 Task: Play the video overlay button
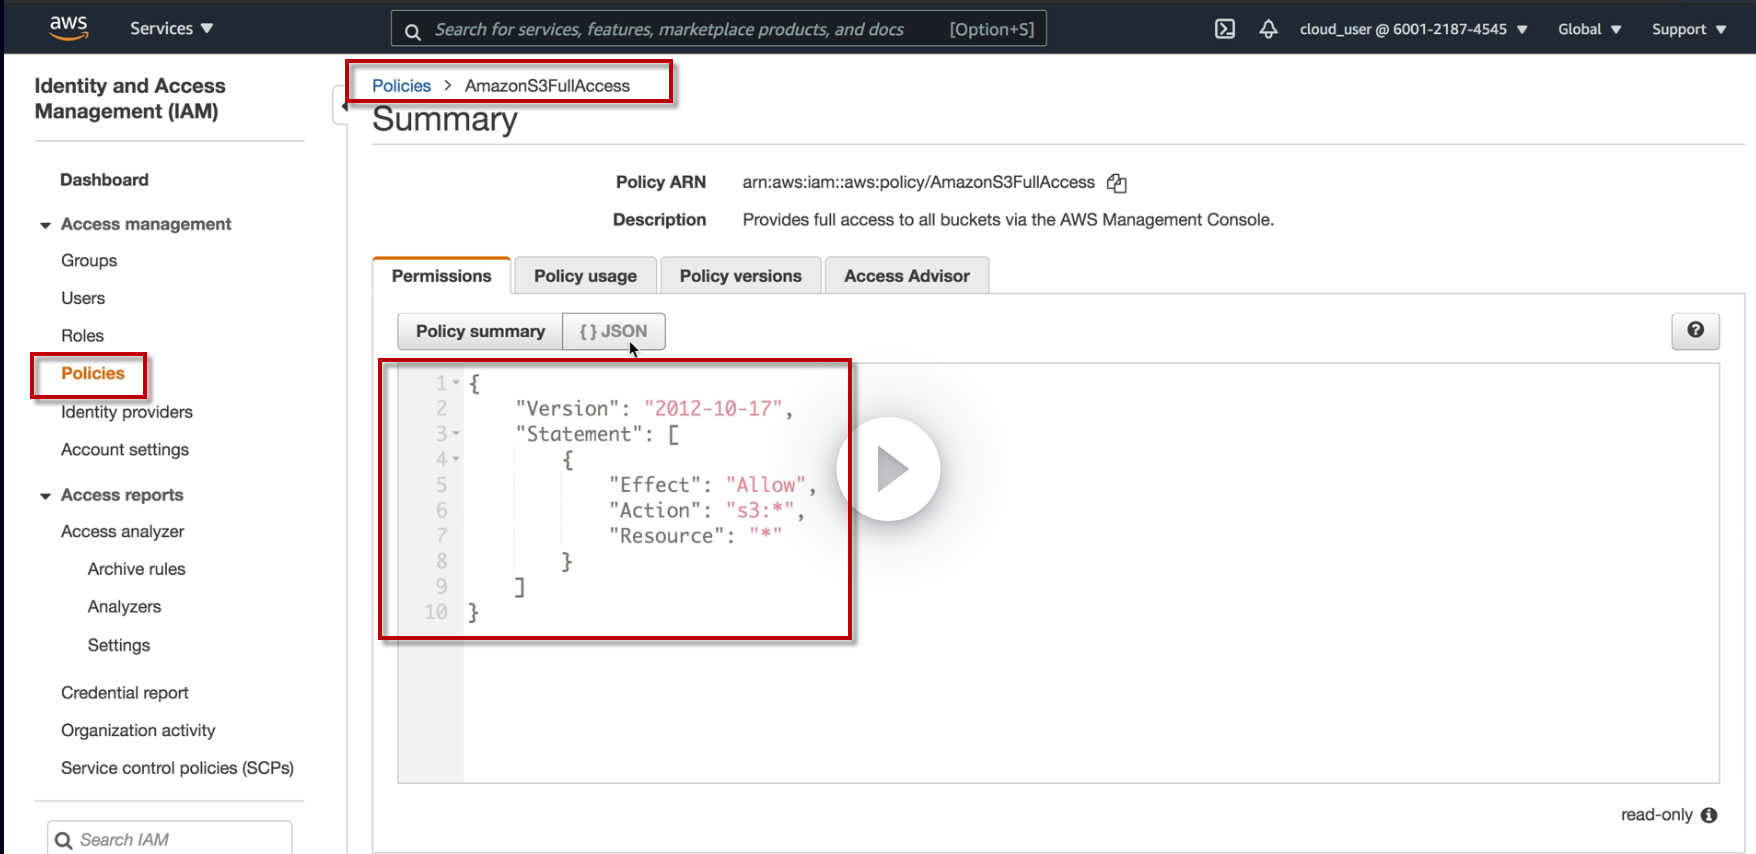(889, 469)
